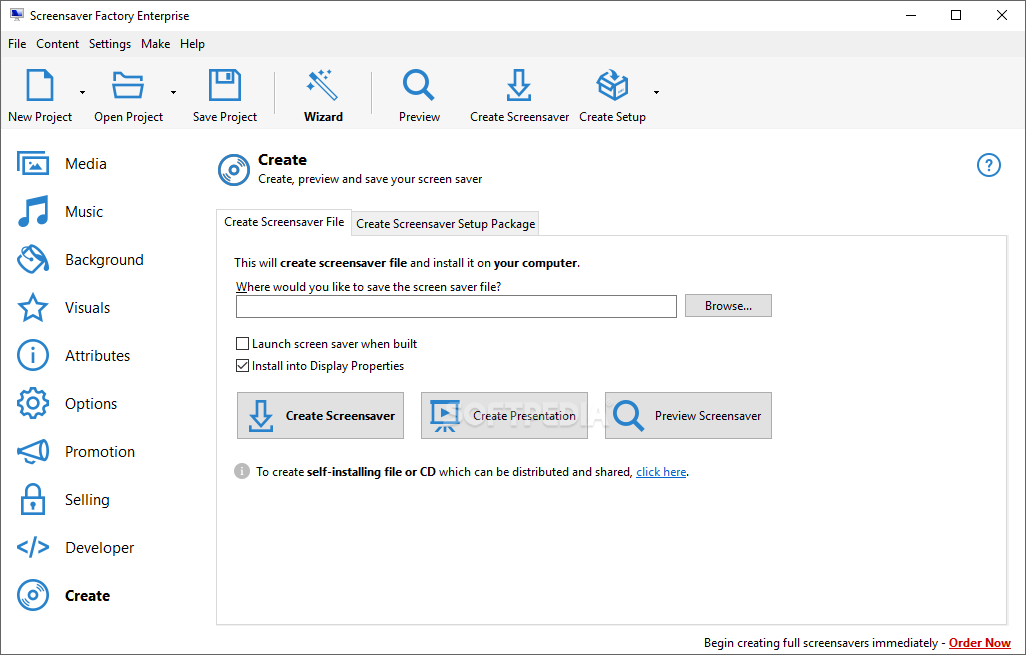Click the help question mark icon

(x=989, y=165)
